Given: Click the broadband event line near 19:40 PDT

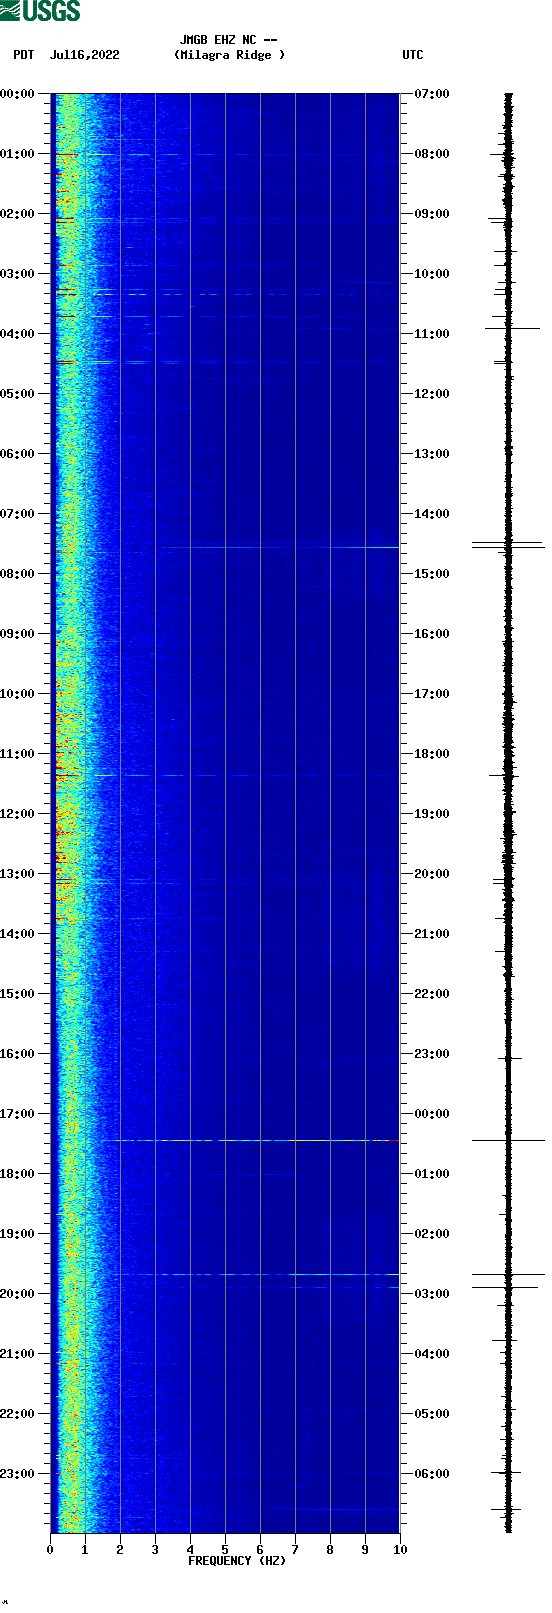Looking at the screenshot, I should (260, 1274).
